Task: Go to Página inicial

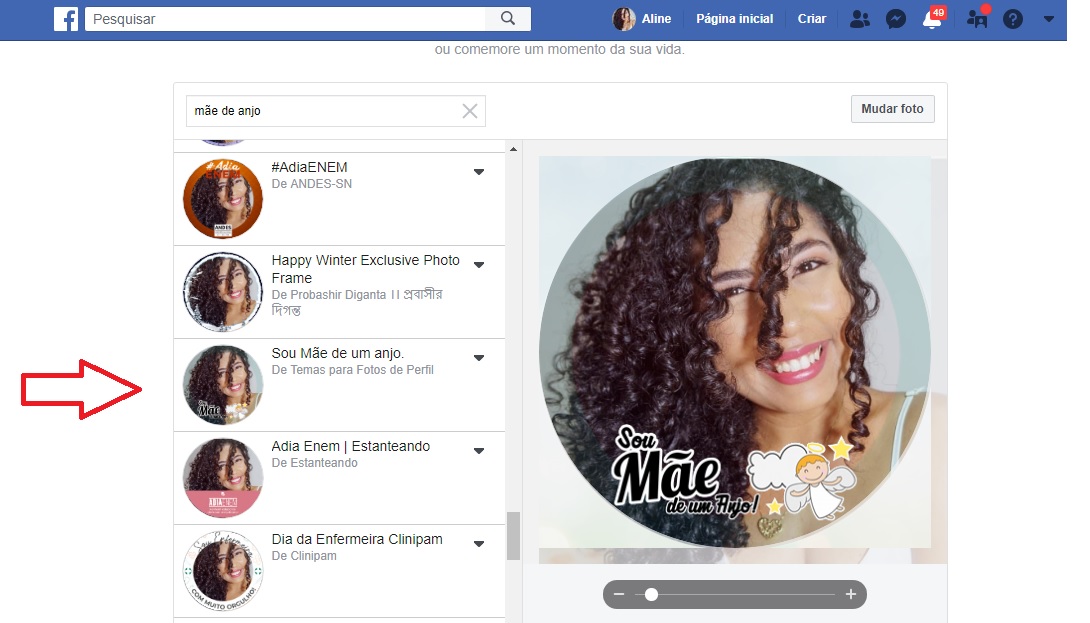Action: pyautogui.click(x=734, y=18)
